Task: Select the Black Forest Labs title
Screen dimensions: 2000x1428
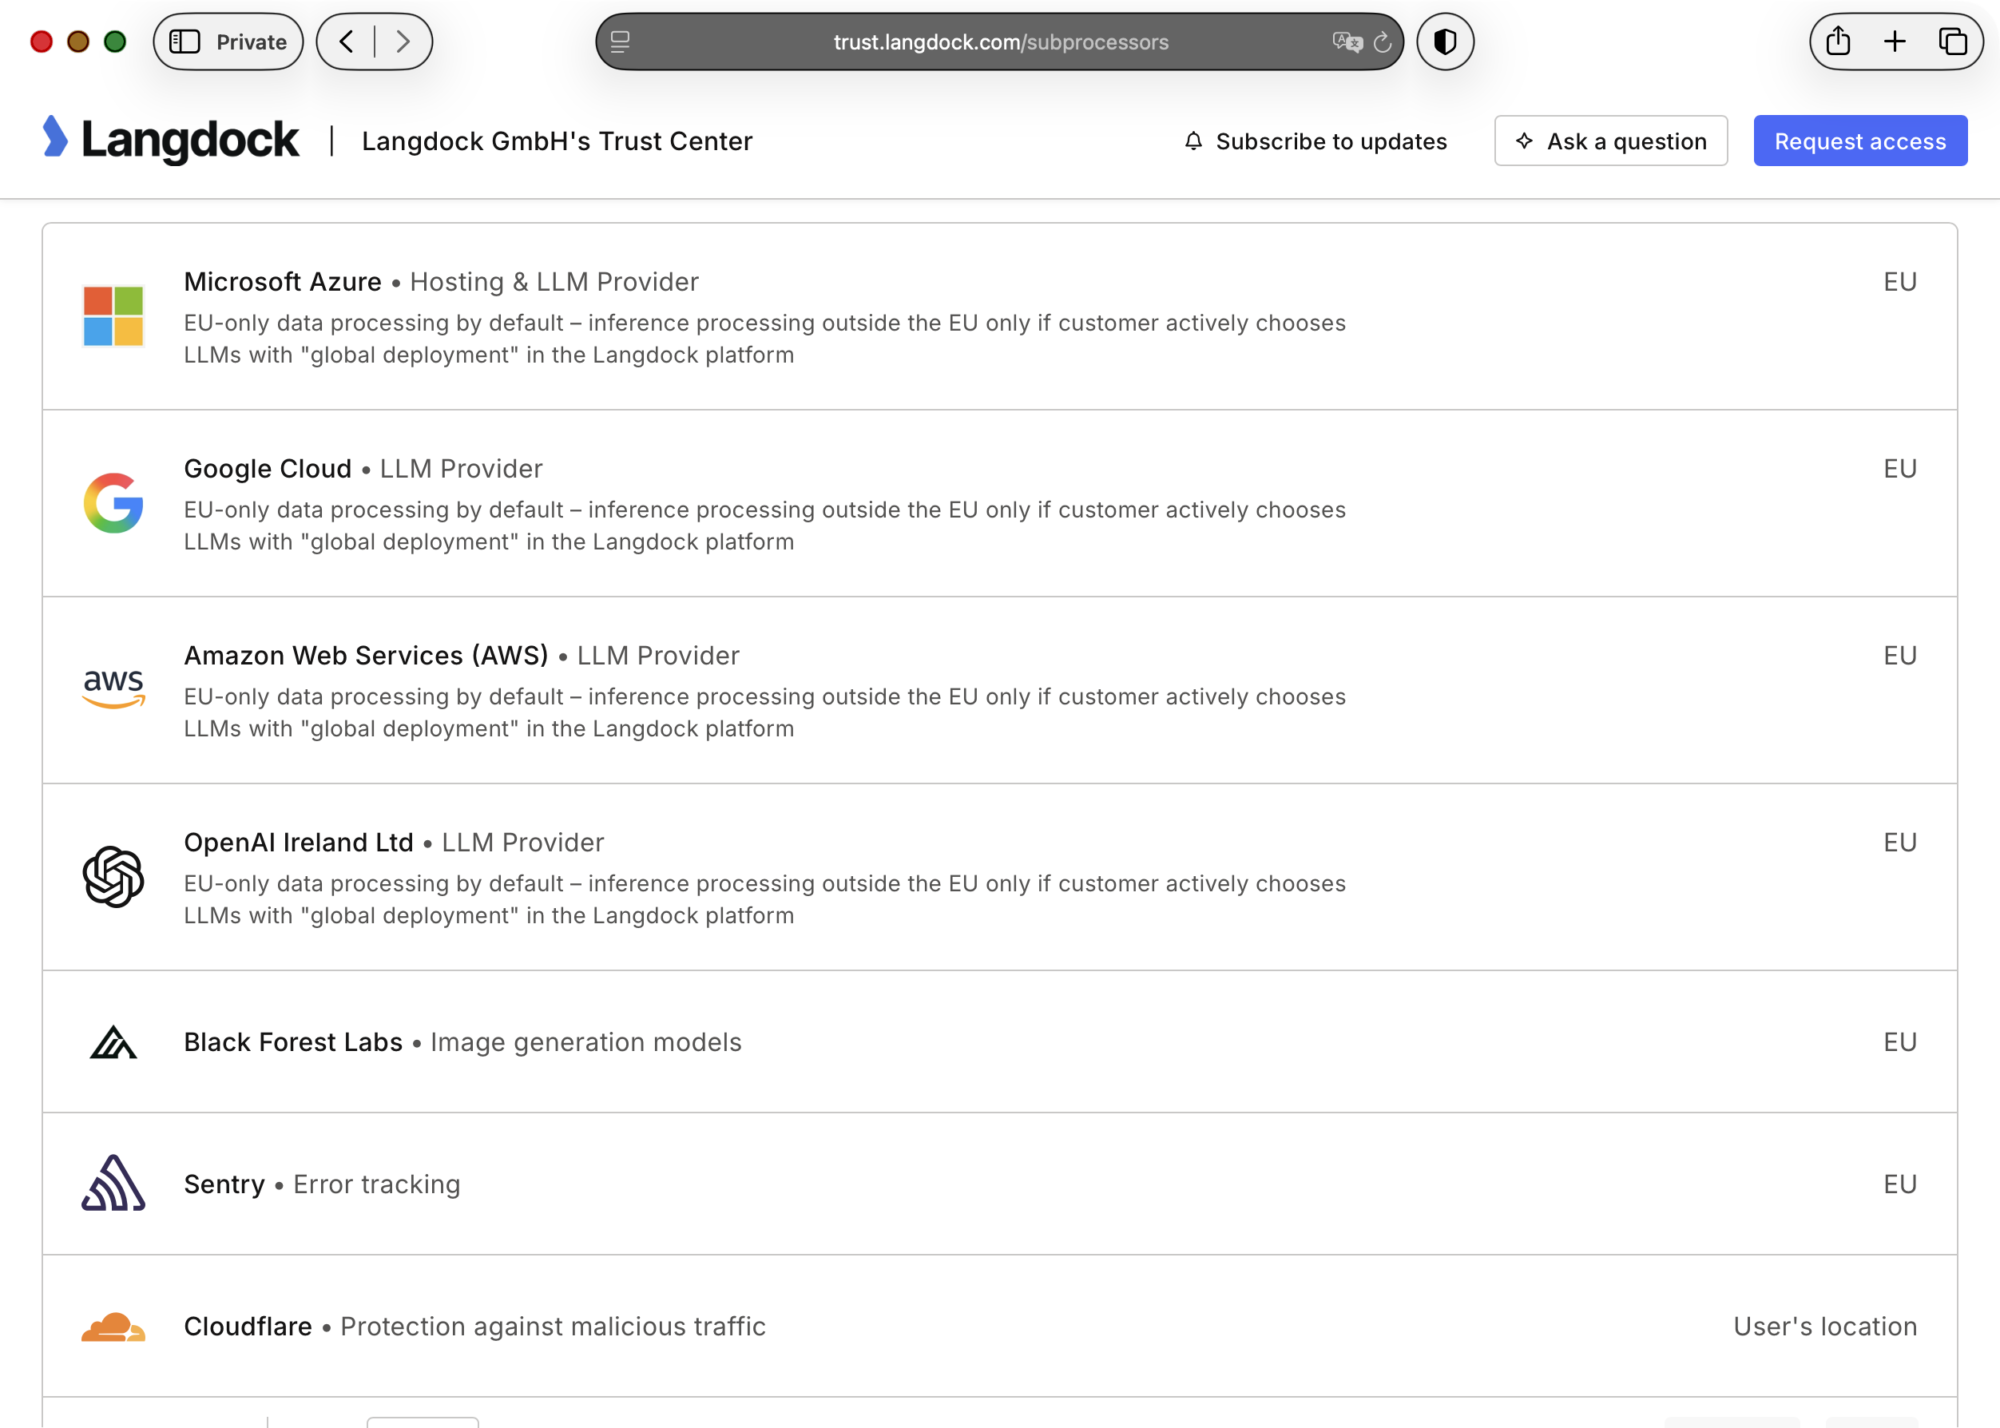Action: click(293, 1042)
